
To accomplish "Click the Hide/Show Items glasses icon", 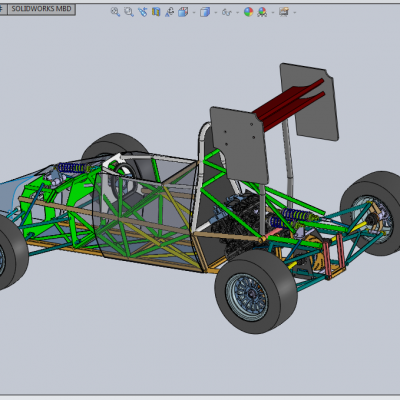I will coord(227,13).
